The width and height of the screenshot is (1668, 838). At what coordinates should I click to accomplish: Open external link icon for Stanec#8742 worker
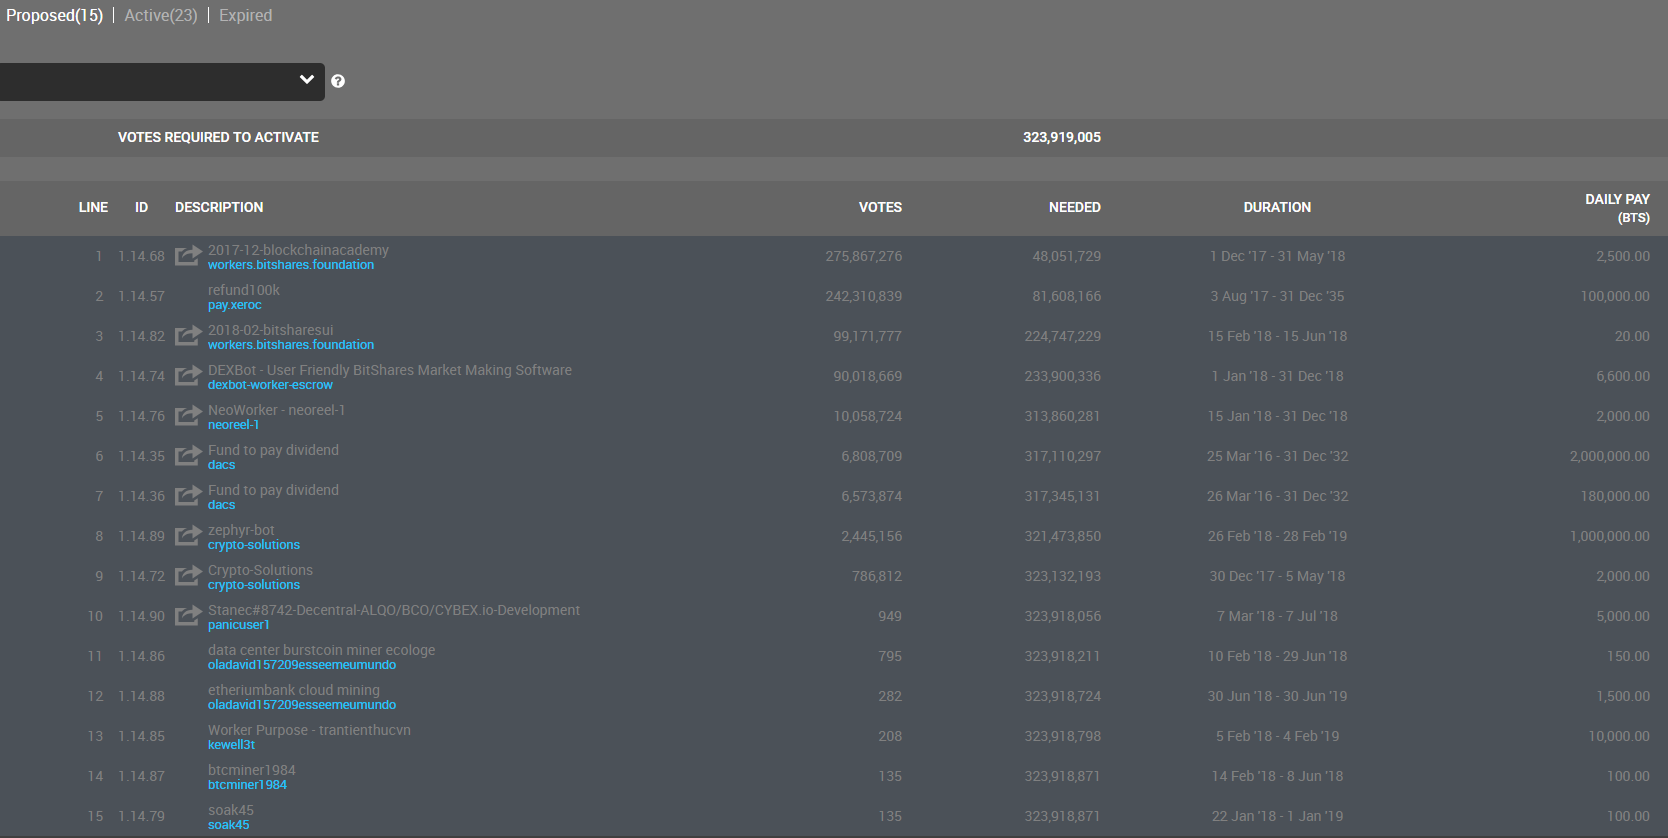click(x=188, y=616)
